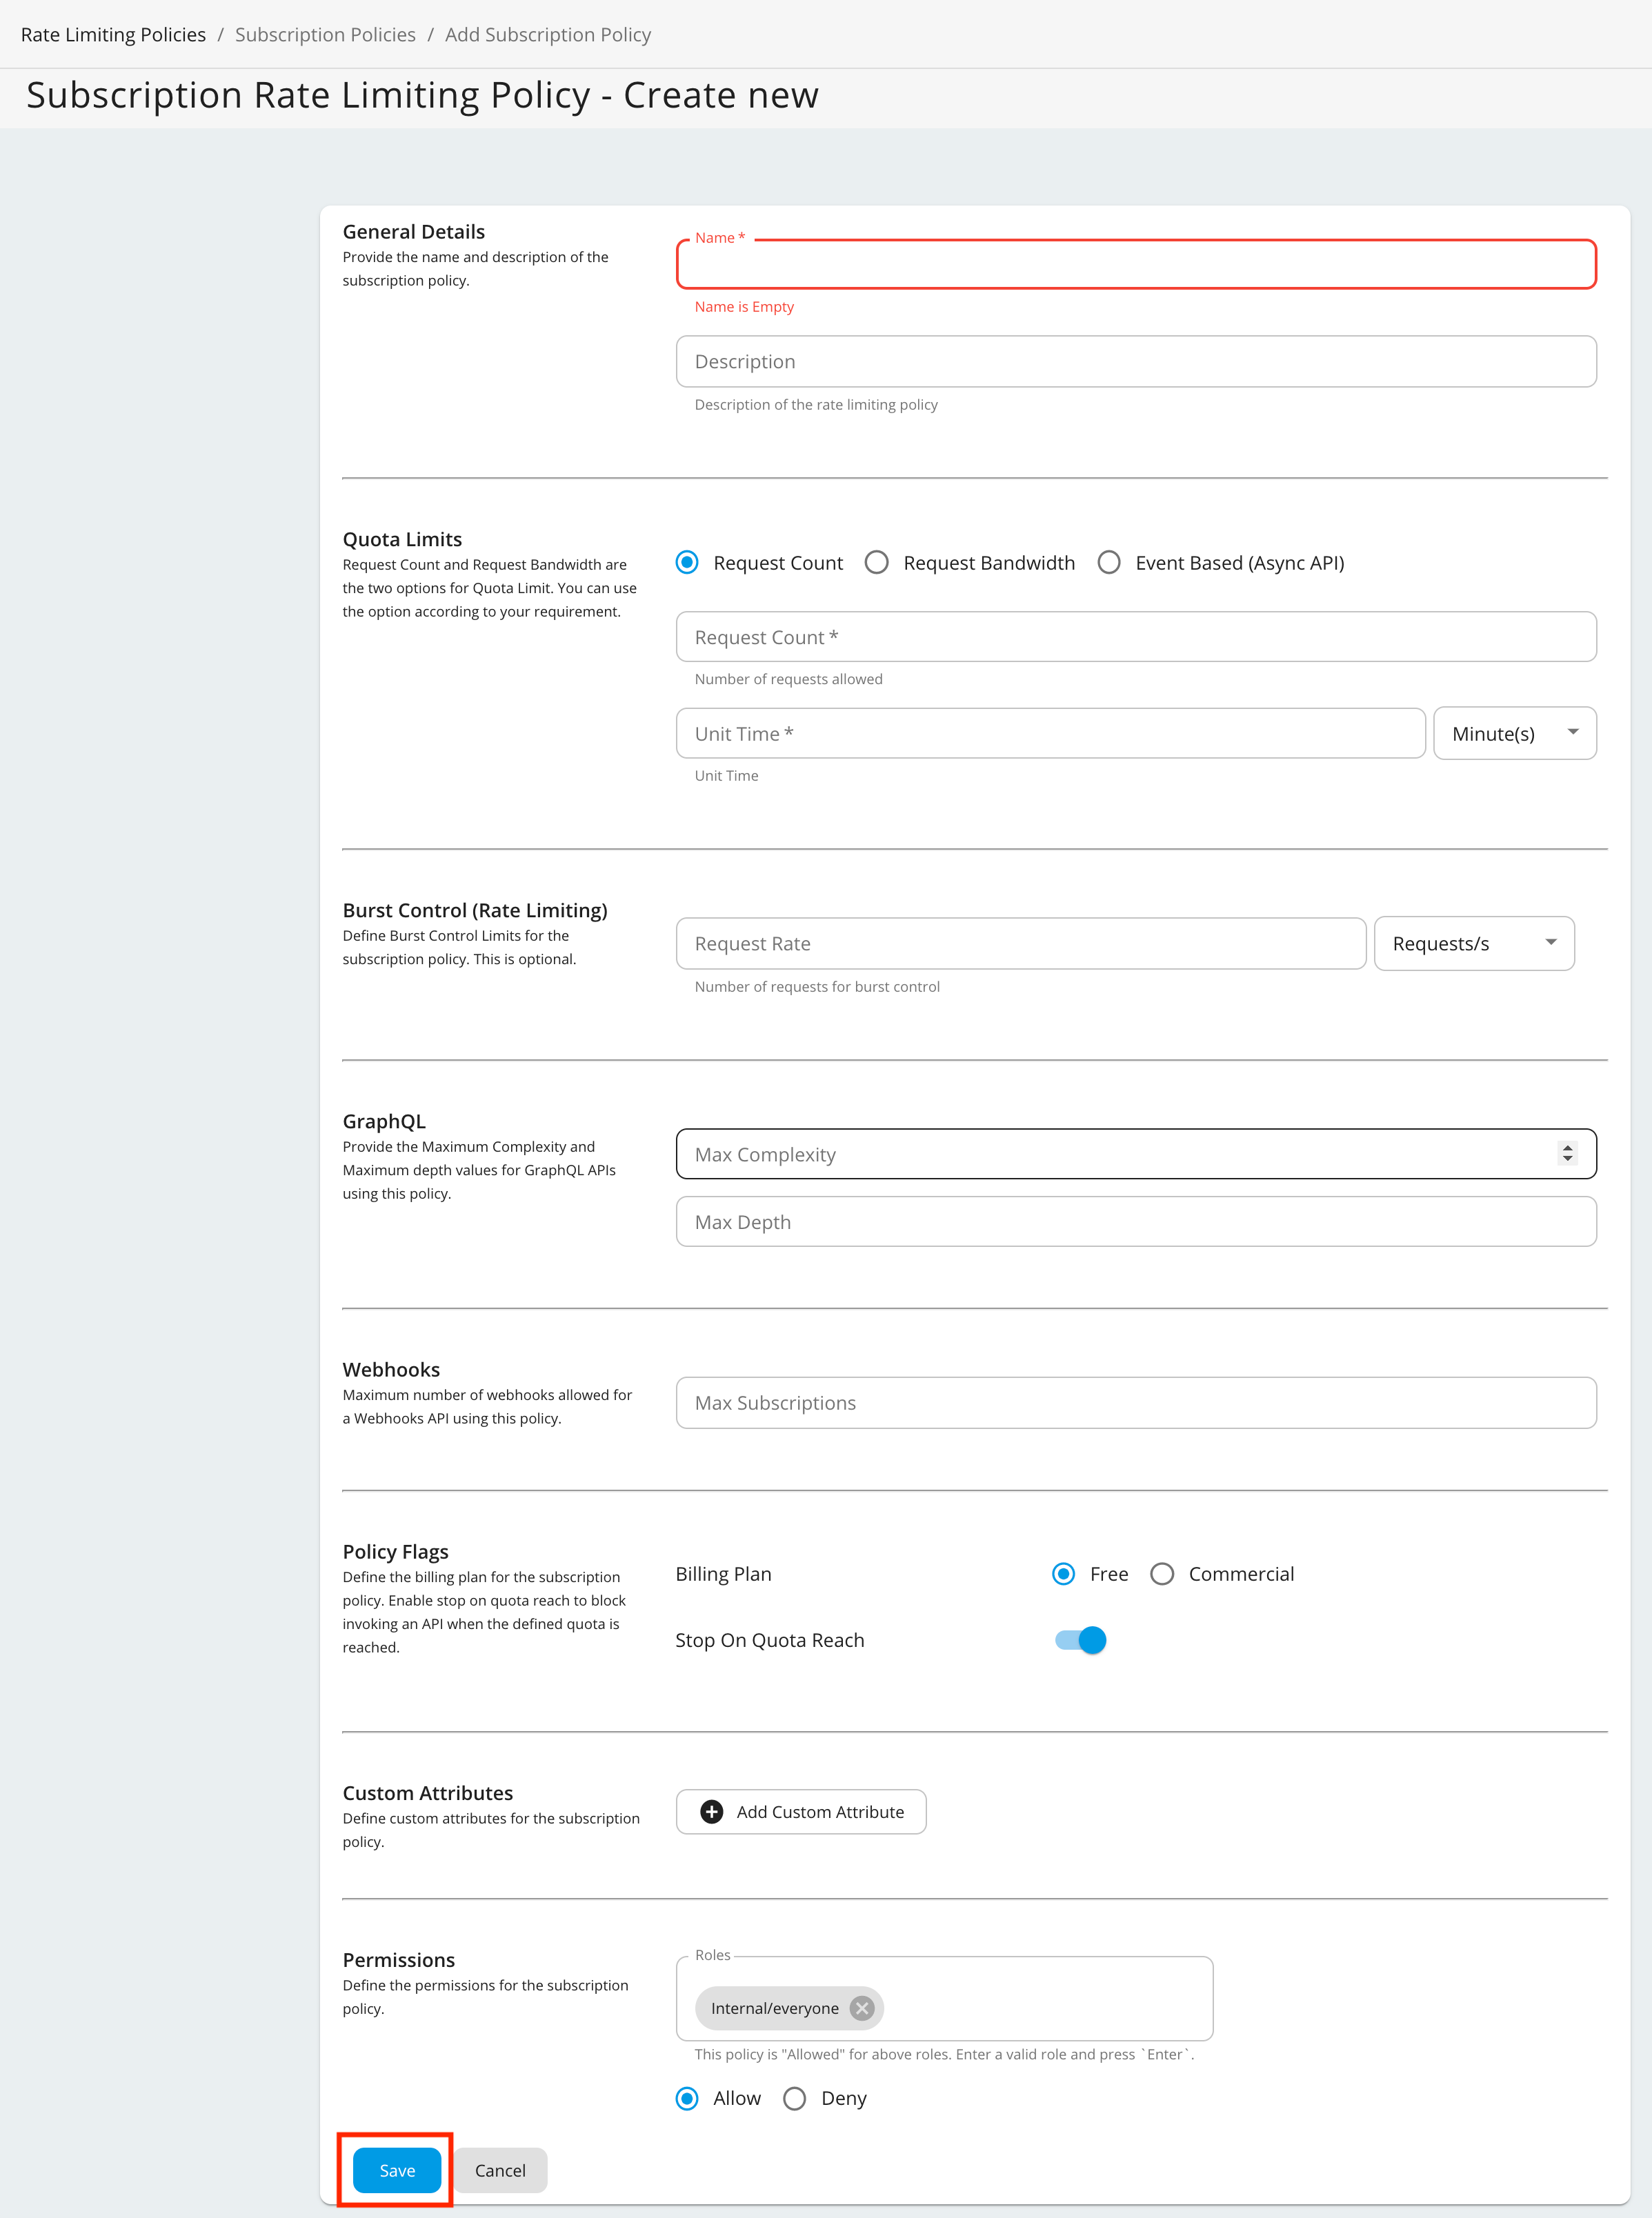Focus the Request Rate burst control field
Screen dimensions: 1652x2218
(x=1020, y=944)
